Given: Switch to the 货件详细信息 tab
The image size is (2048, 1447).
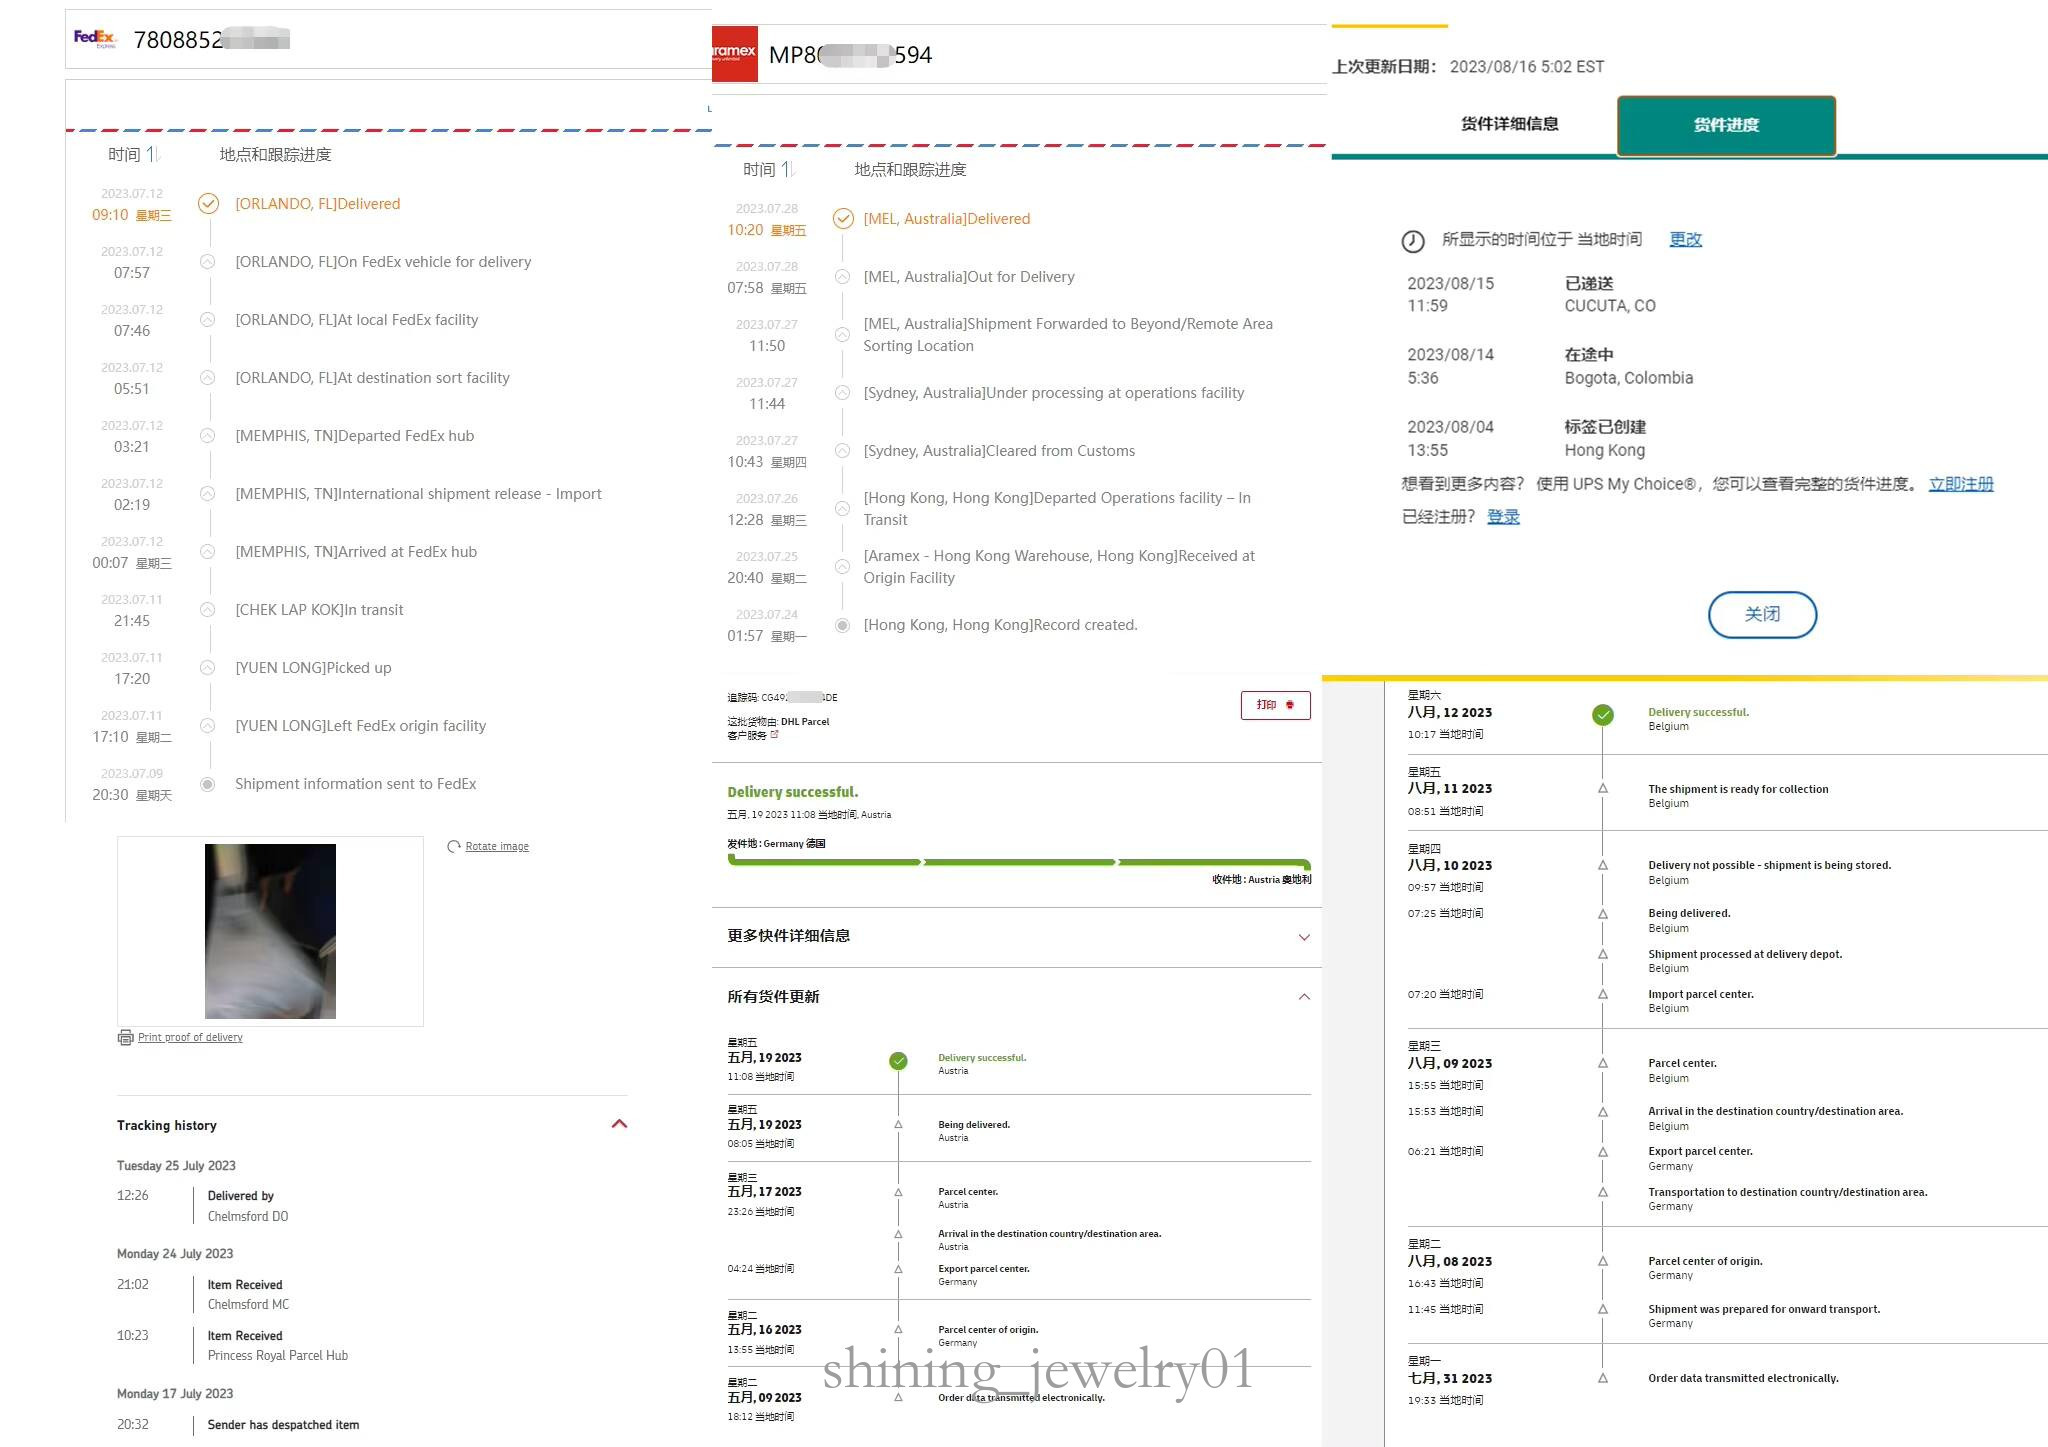Looking at the screenshot, I should [x=1509, y=124].
